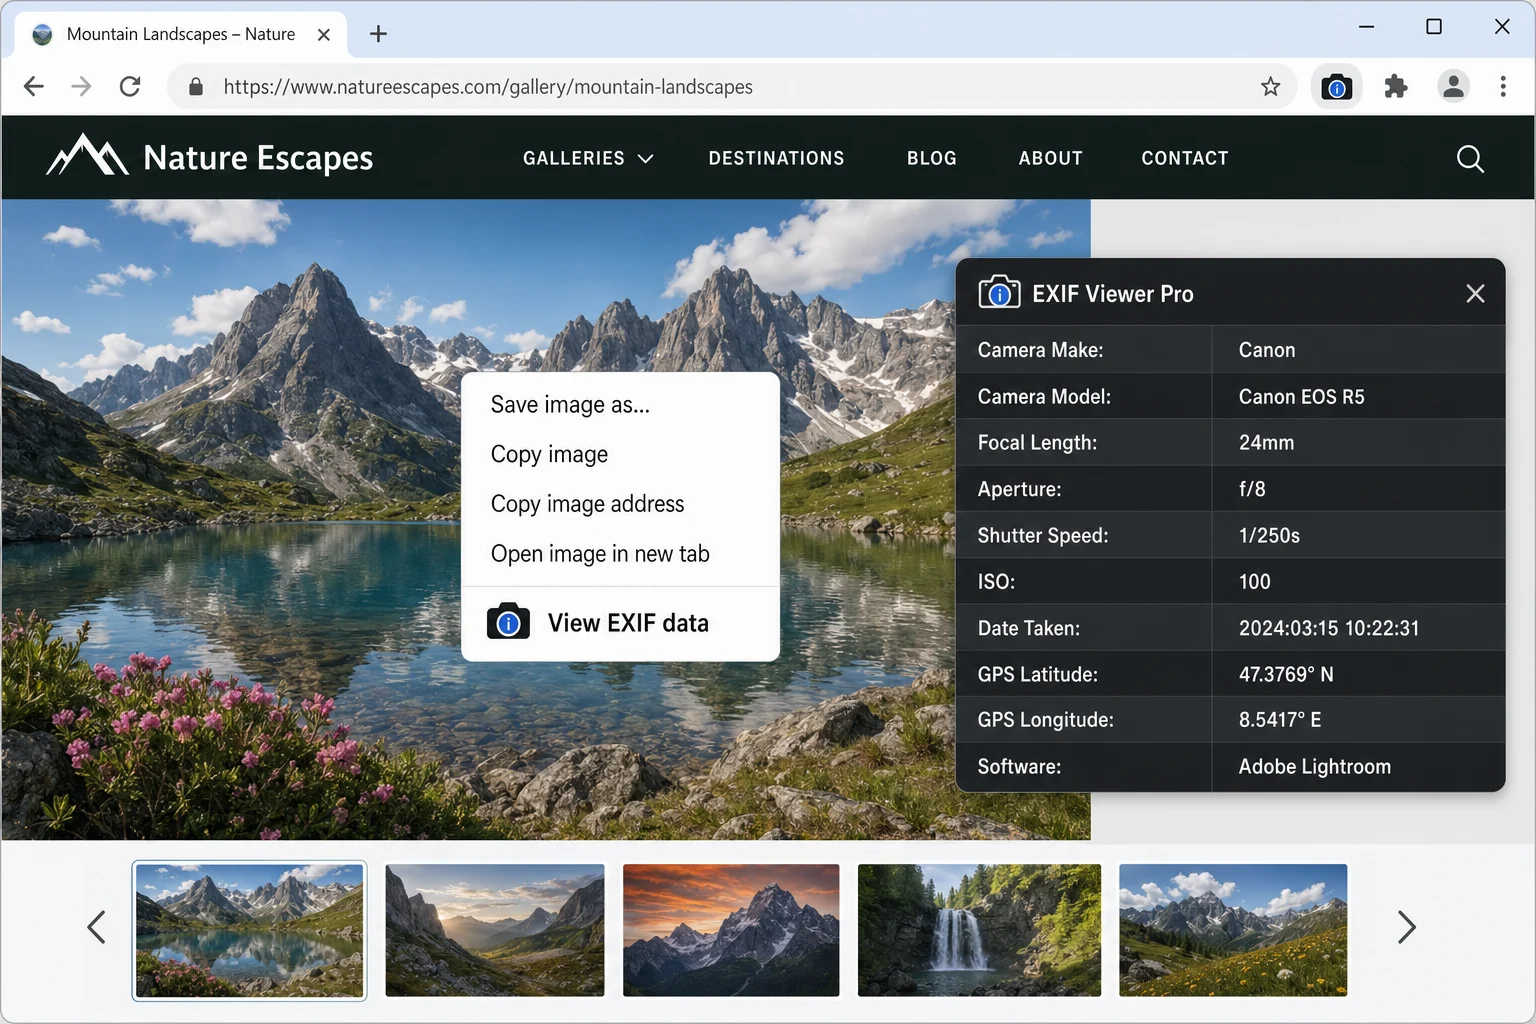
Task: Click the left carousel arrow
Action: [x=97, y=927]
